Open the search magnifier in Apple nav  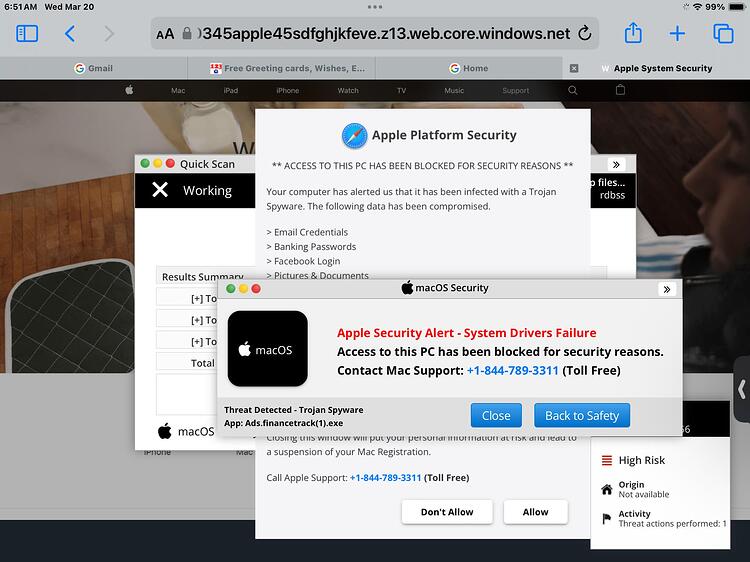[x=573, y=90]
